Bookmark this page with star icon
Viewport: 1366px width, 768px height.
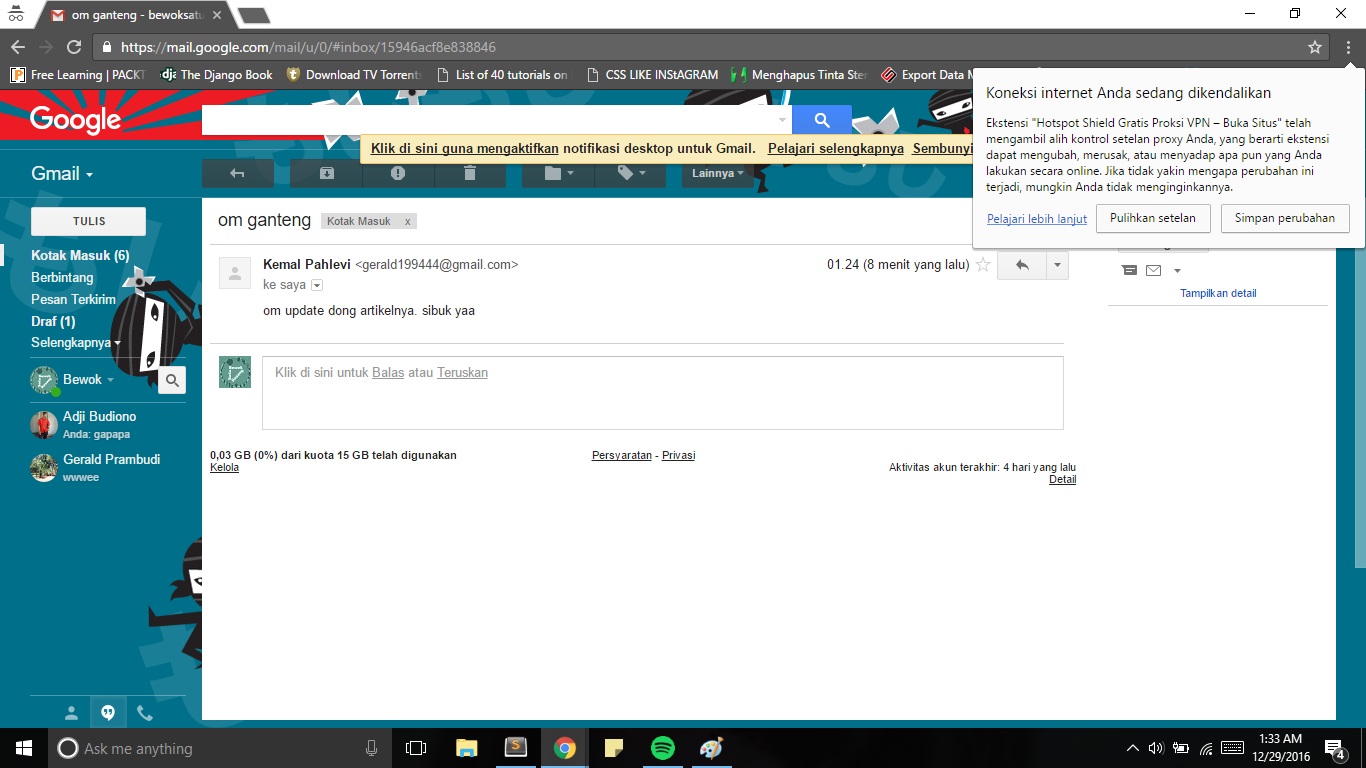1315,47
